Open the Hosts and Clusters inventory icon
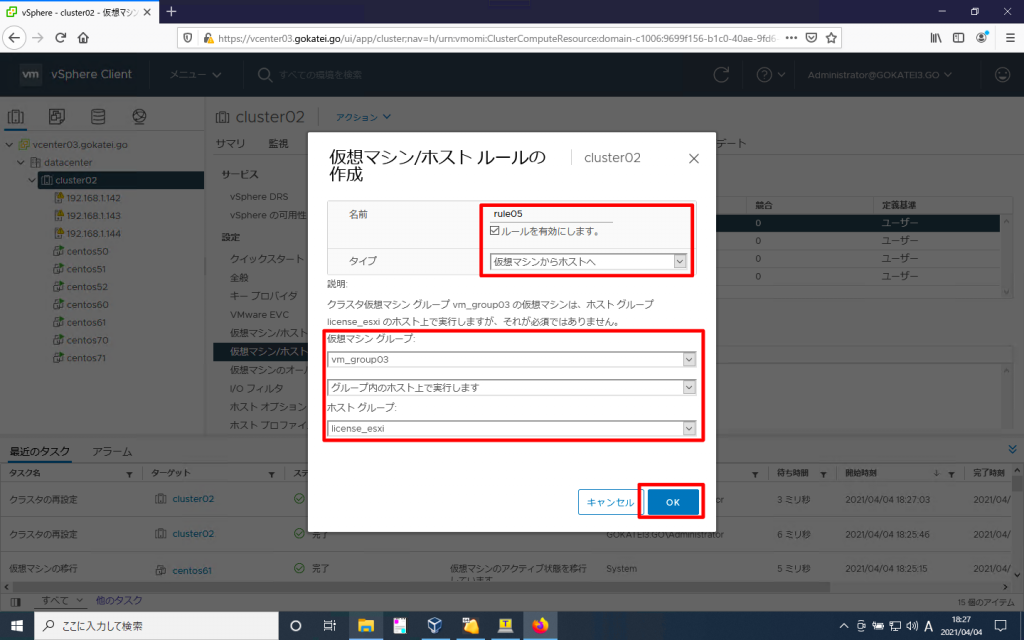The height and width of the screenshot is (640, 1024). pyautogui.click(x=15, y=115)
